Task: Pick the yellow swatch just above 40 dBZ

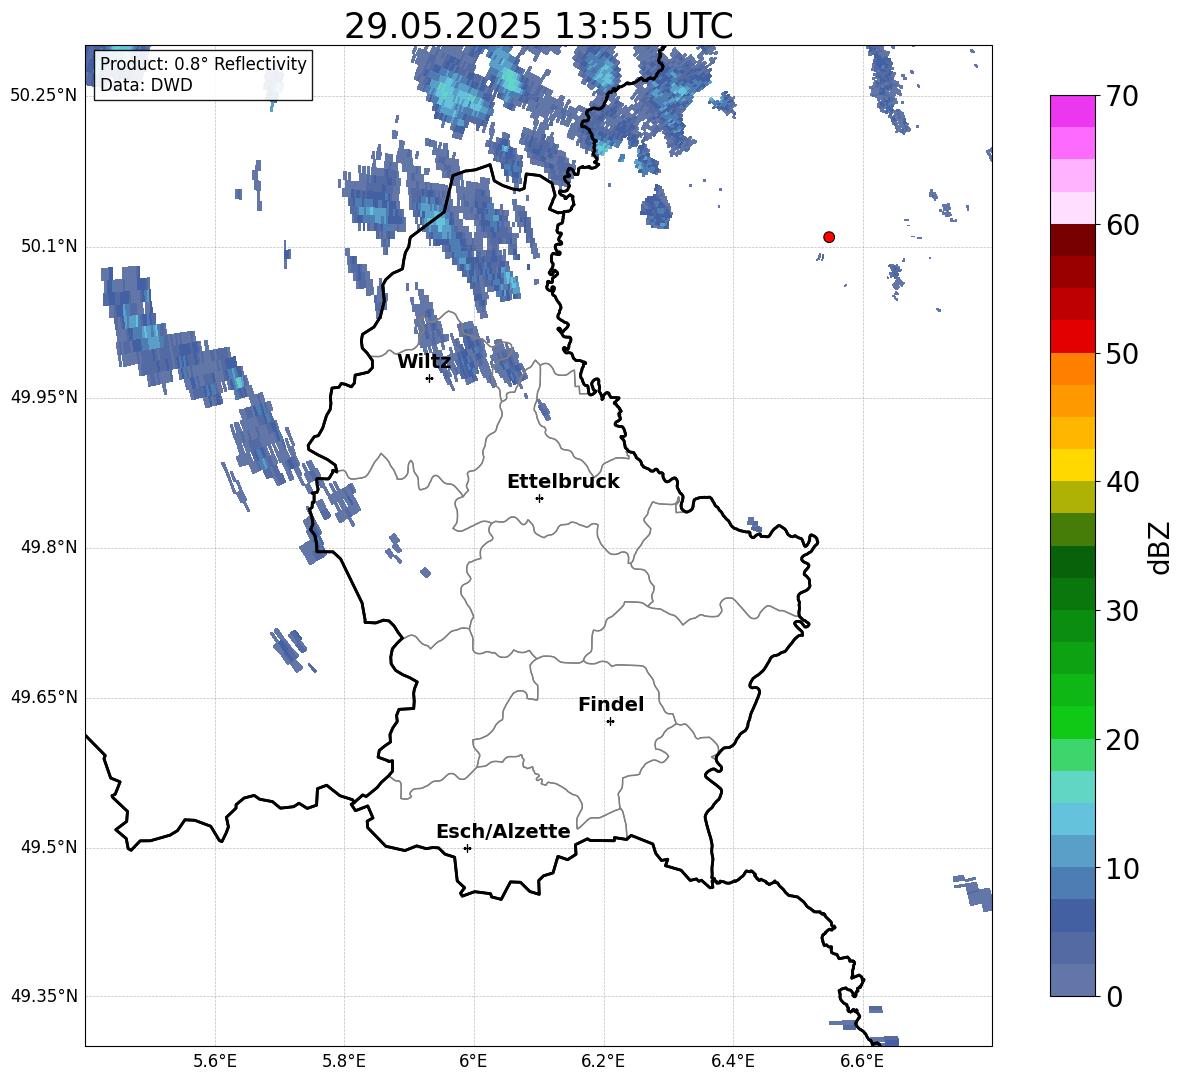Action: coord(1072,465)
